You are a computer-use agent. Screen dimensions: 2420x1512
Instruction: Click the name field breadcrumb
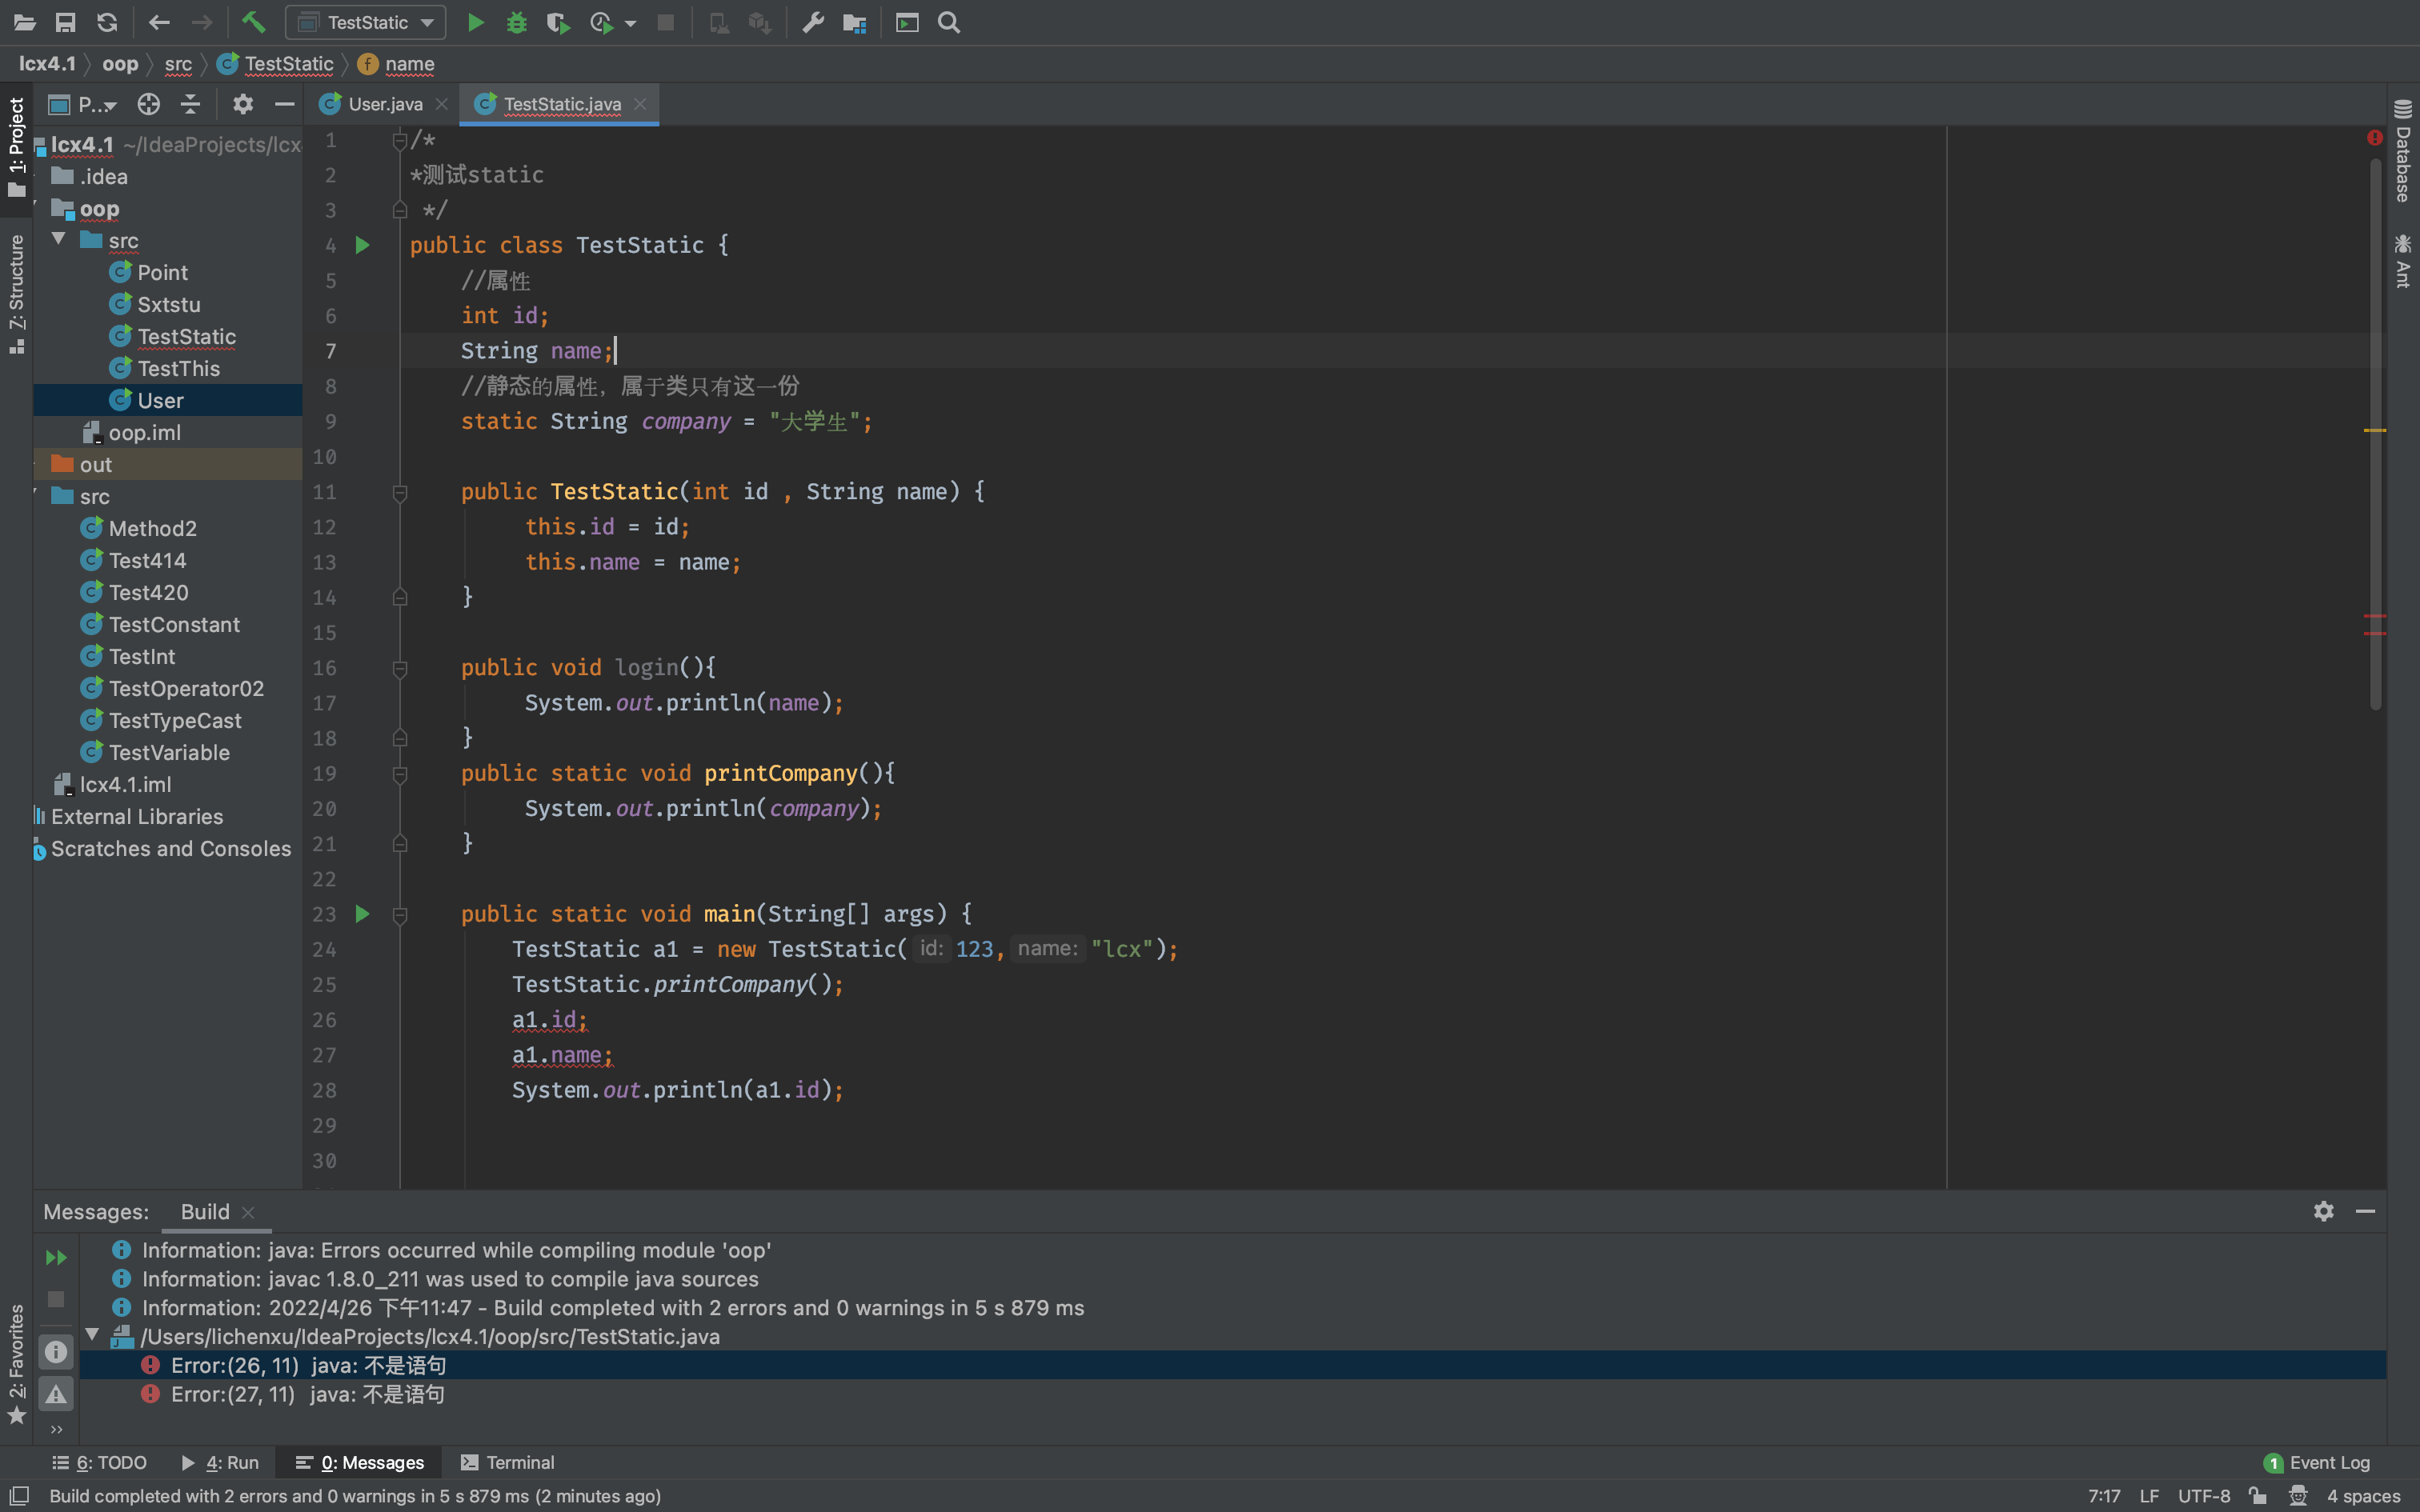click(397, 64)
